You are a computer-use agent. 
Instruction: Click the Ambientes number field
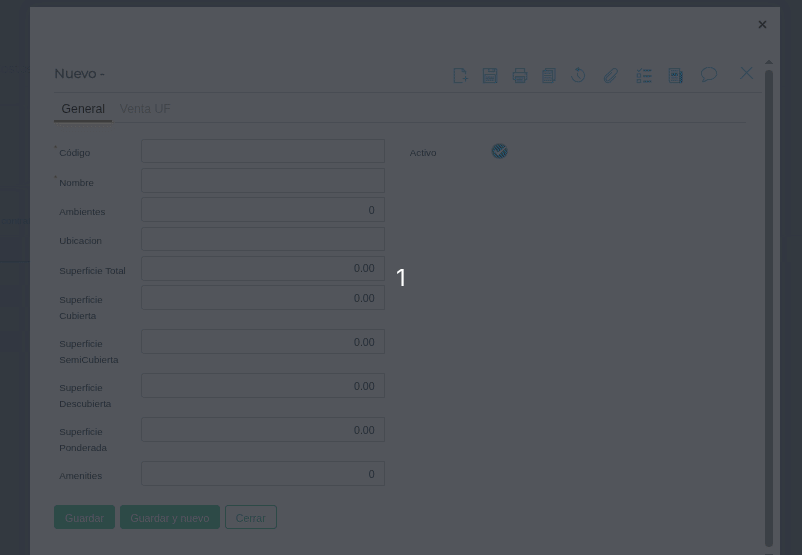(x=263, y=210)
